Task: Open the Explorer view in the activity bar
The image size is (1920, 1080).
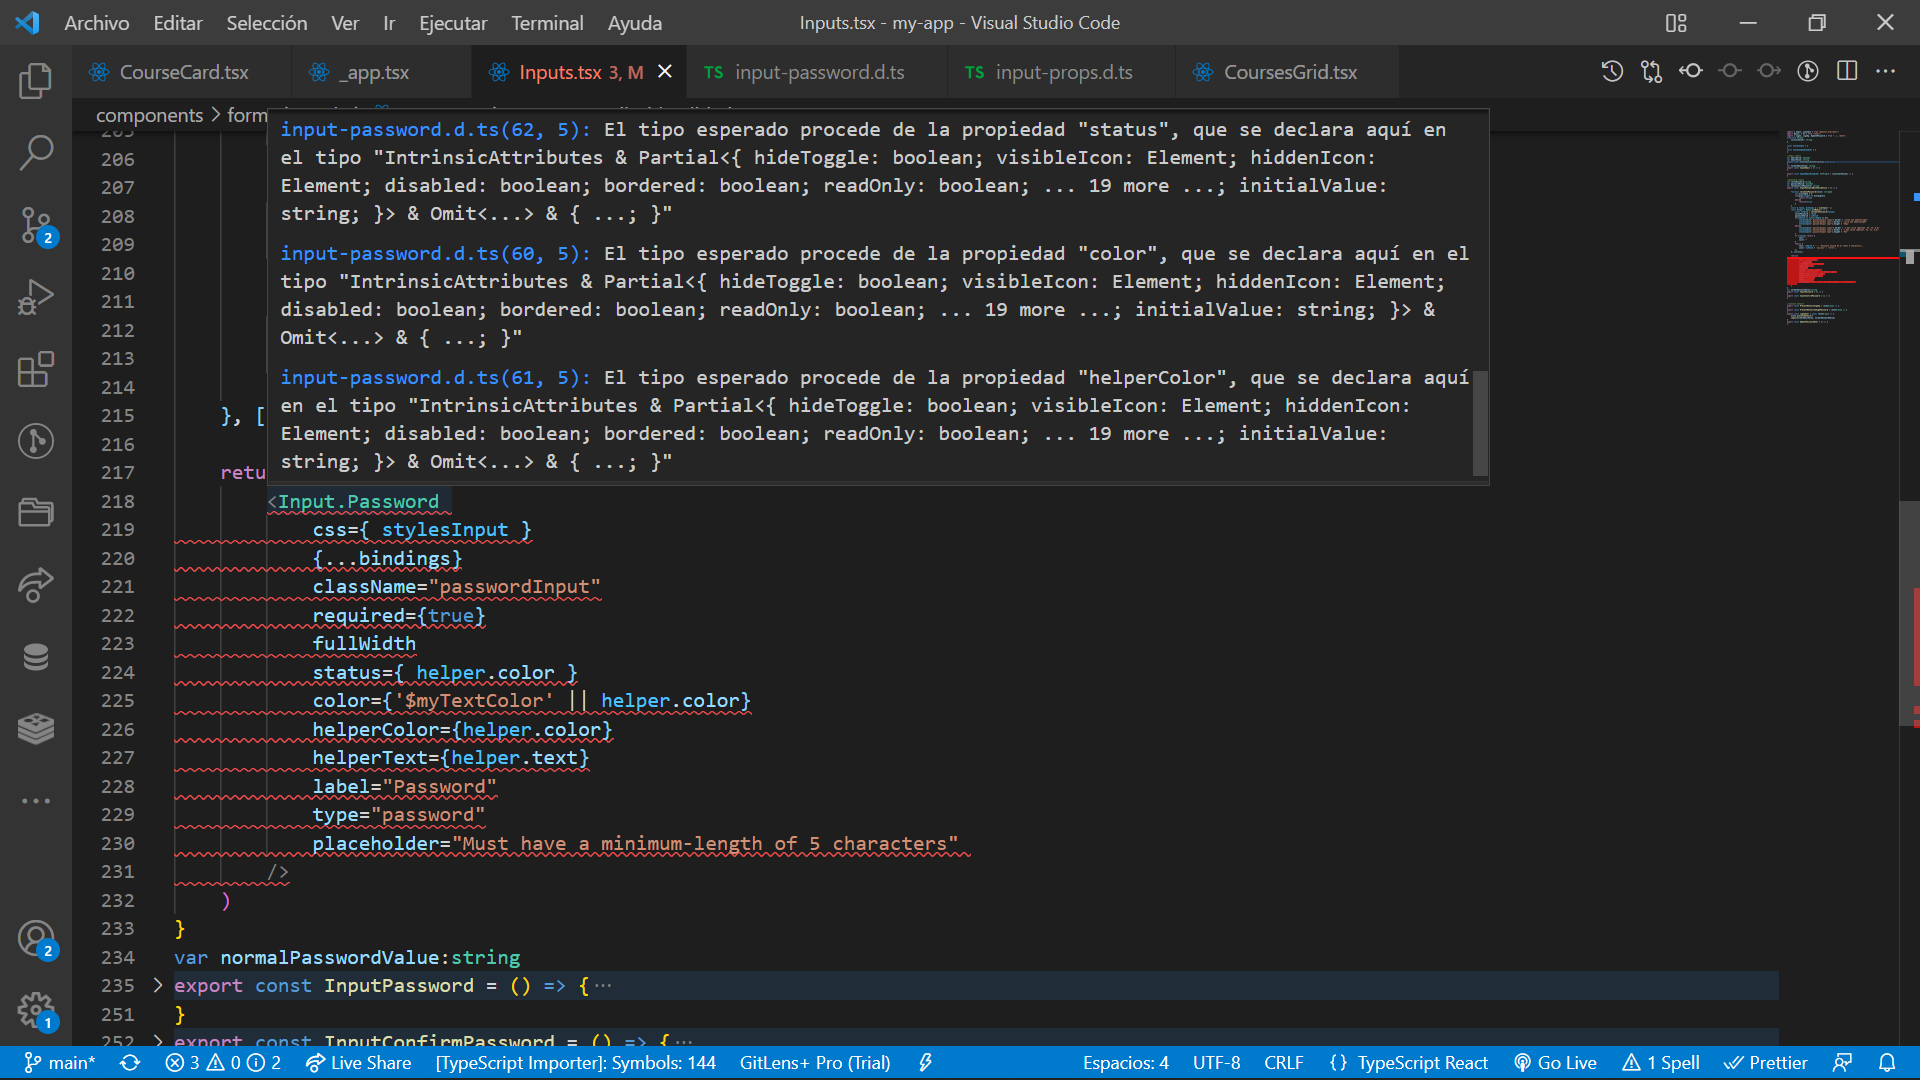Action: coord(36,81)
